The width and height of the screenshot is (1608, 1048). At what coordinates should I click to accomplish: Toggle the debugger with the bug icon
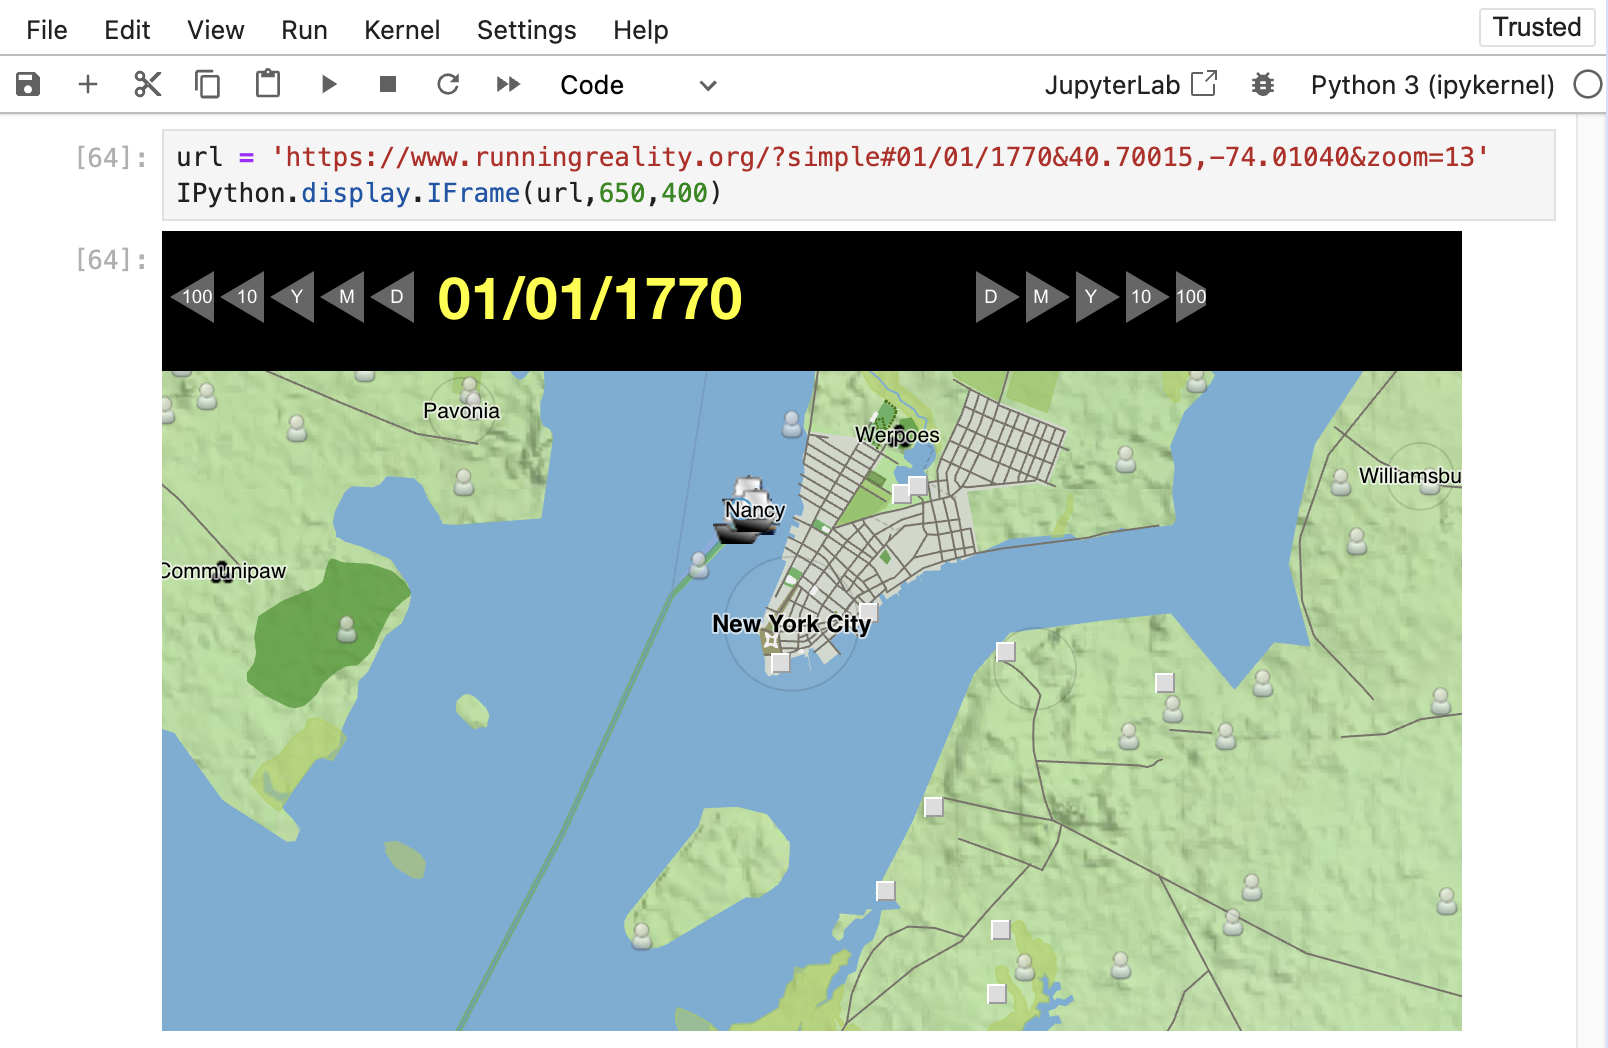pyautogui.click(x=1263, y=85)
